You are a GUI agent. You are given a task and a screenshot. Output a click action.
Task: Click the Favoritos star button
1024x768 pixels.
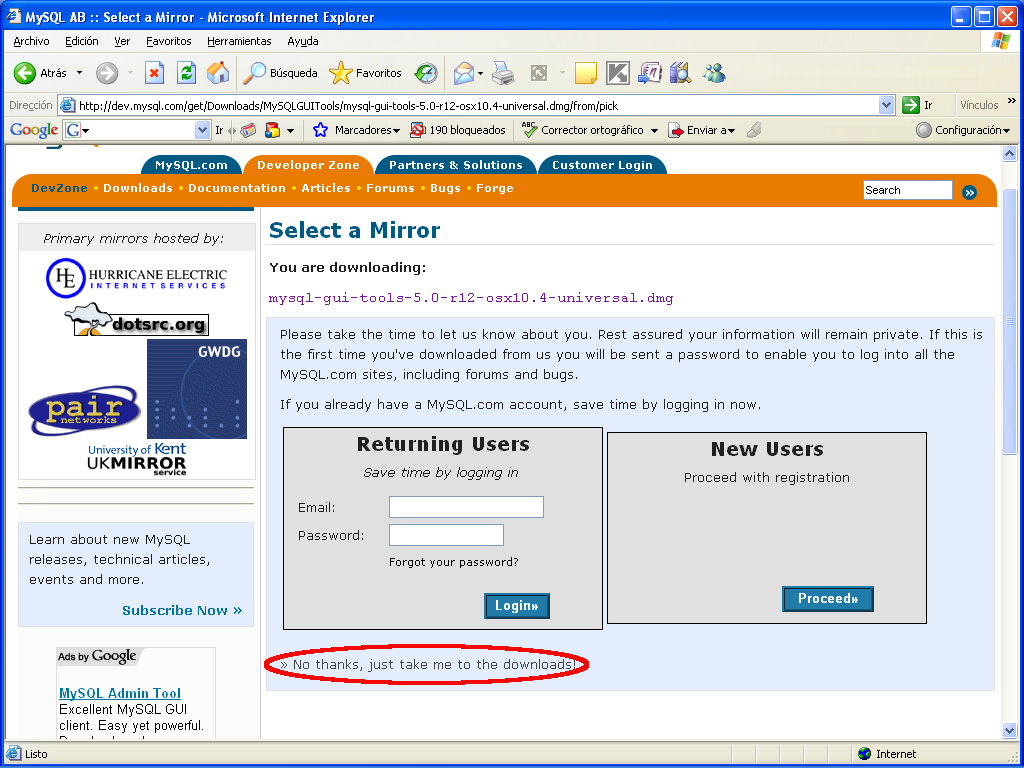pos(366,73)
